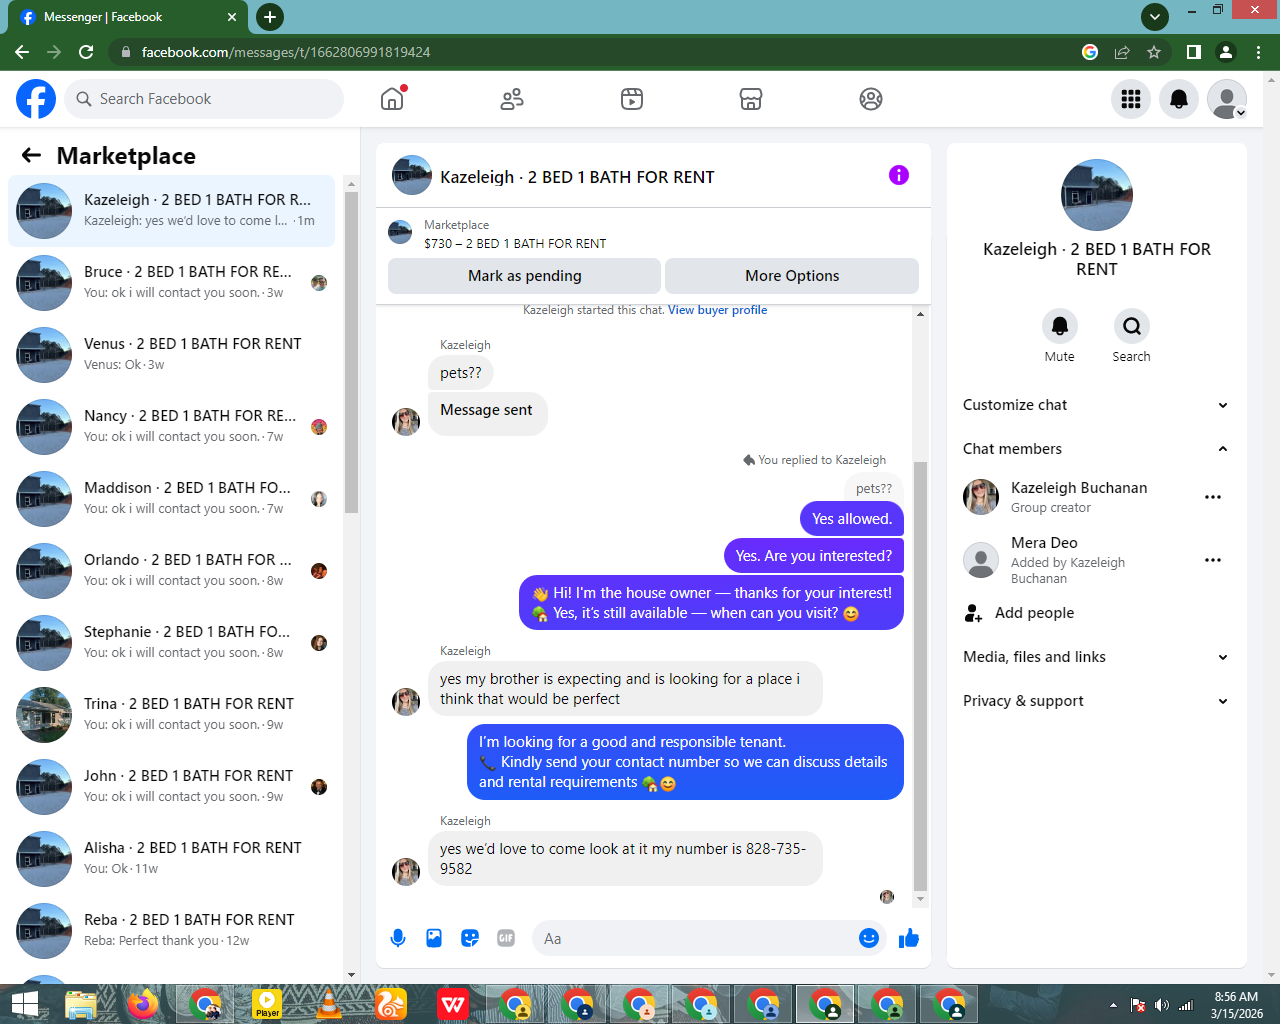This screenshot has height=1024, width=1280.
Task: Open the account profile menu
Action: pyautogui.click(x=1227, y=99)
